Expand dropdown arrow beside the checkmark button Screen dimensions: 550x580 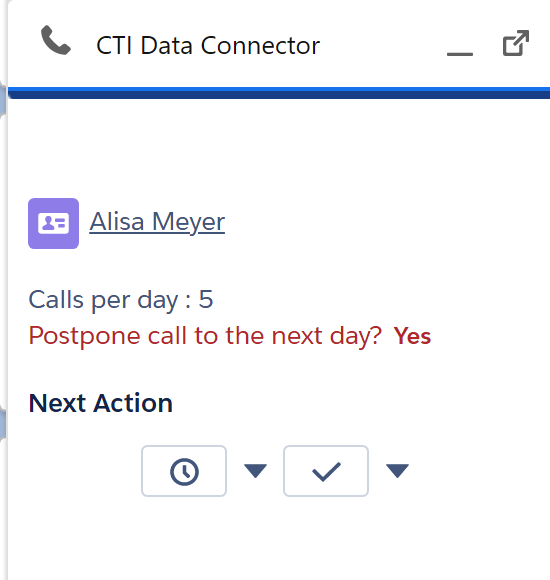[397, 471]
